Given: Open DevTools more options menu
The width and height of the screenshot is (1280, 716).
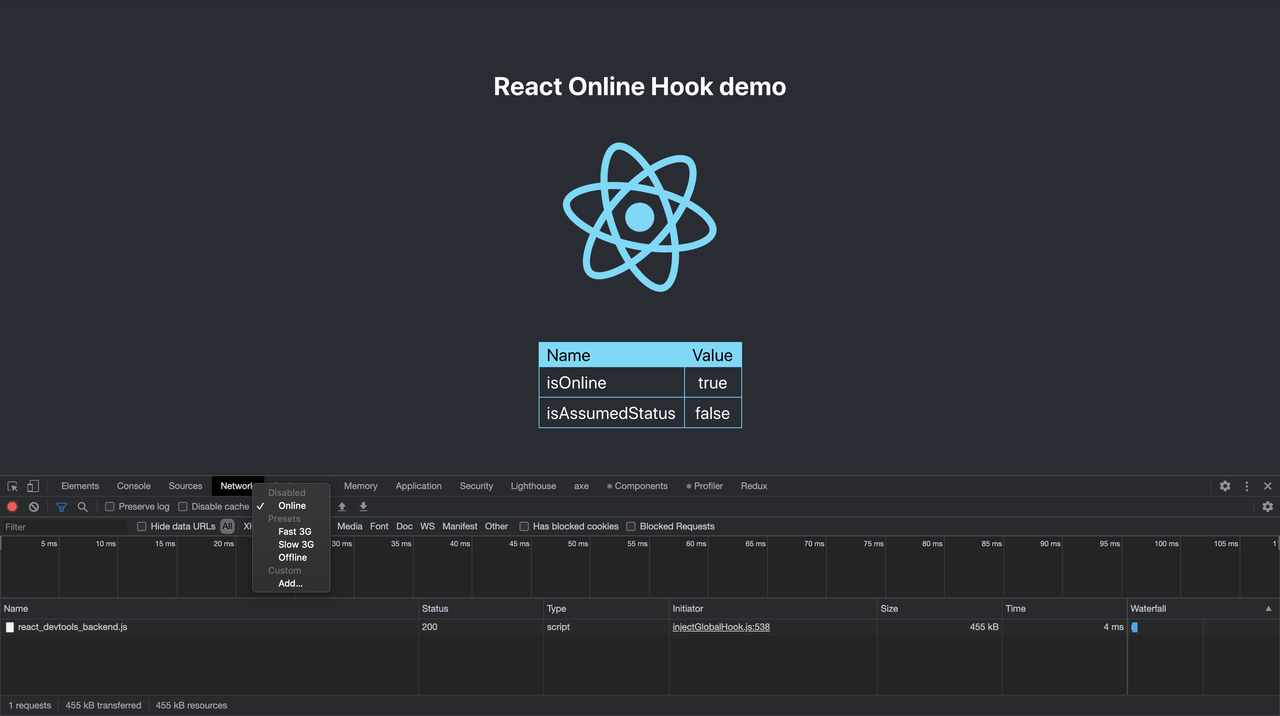Looking at the screenshot, I should (x=1247, y=486).
